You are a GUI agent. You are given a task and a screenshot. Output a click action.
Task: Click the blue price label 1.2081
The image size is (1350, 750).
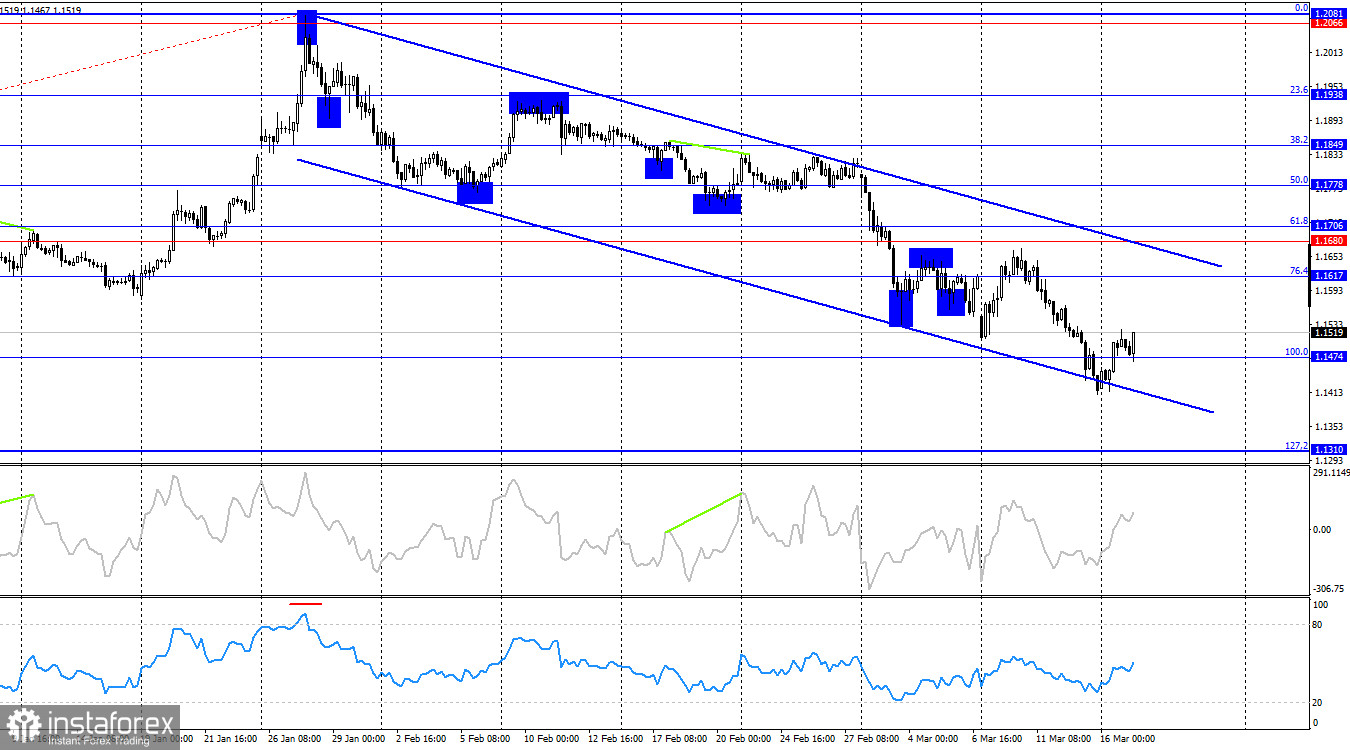[1328, 13]
